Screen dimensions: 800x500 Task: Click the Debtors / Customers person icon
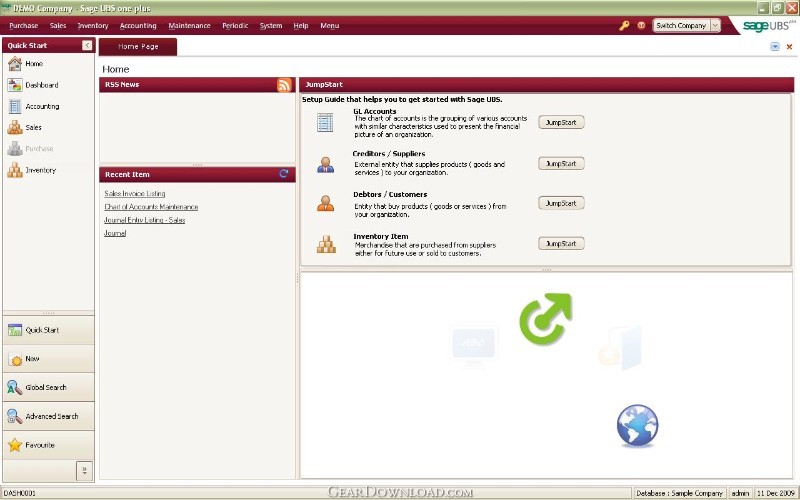[325, 203]
